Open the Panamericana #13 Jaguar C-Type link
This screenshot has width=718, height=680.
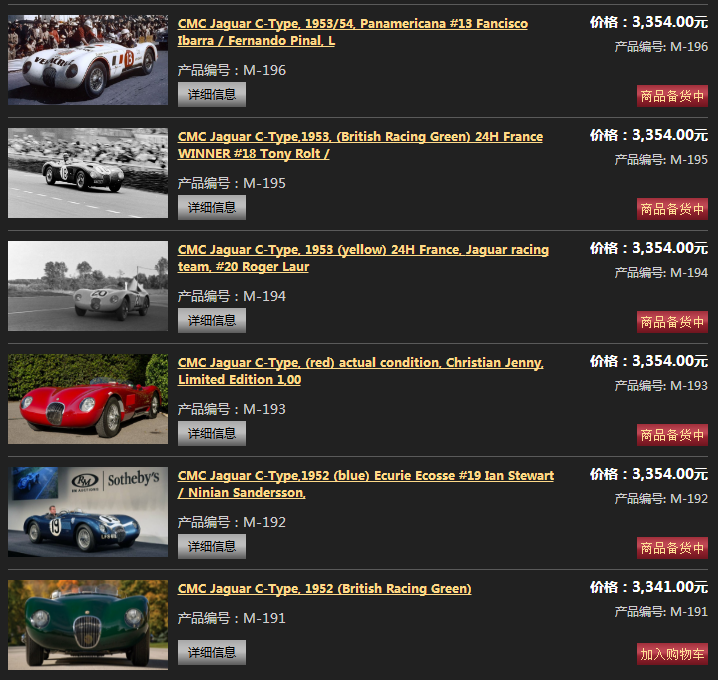tap(353, 32)
